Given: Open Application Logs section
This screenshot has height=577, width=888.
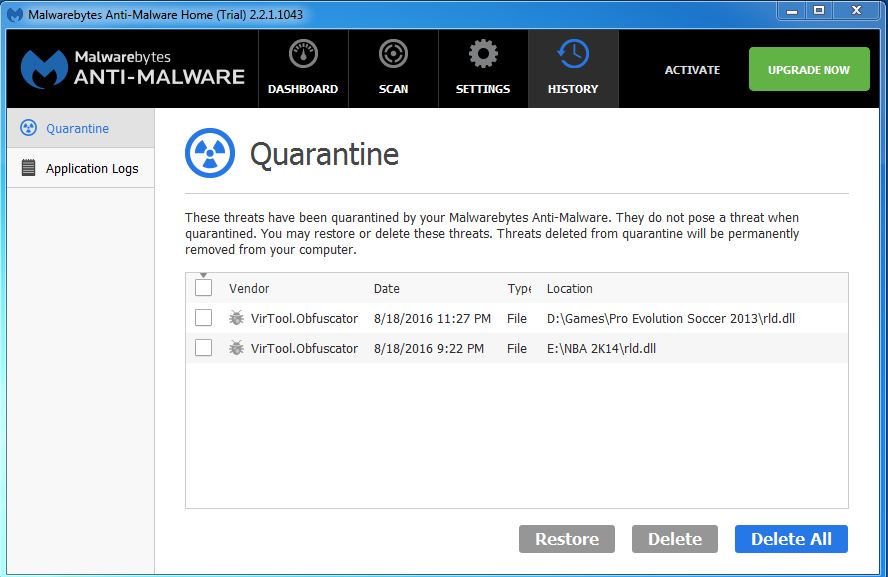Looking at the screenshot, I should [x=92, y=168].
